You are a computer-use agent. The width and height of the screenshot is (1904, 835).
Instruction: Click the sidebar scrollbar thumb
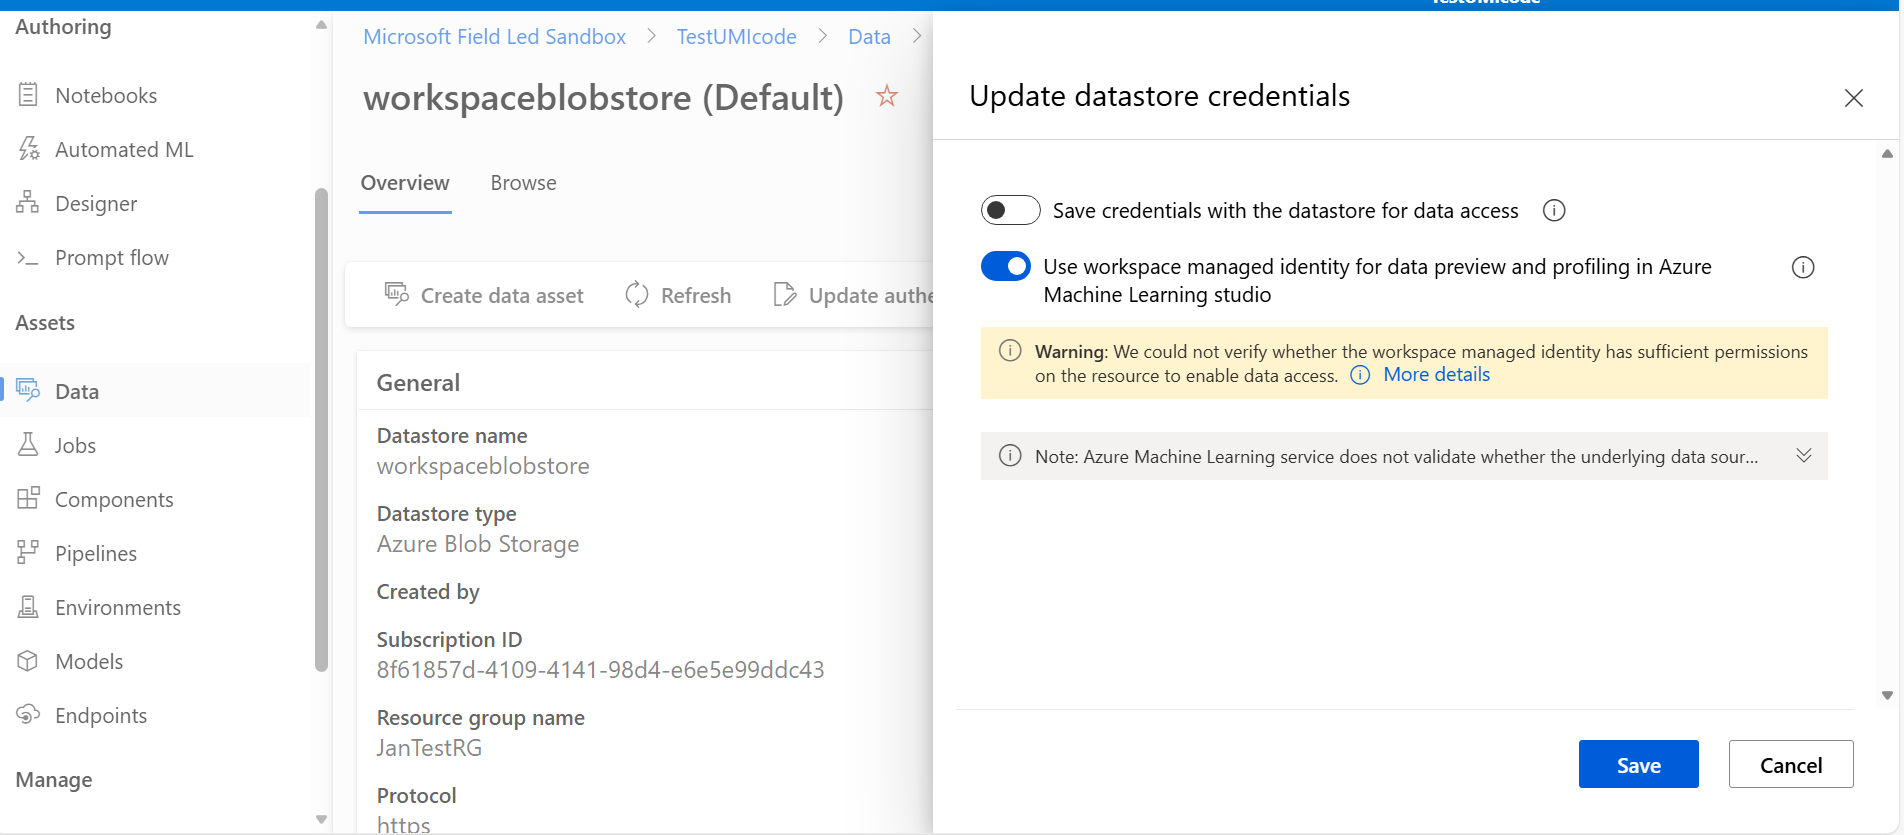tap(321, 430)
